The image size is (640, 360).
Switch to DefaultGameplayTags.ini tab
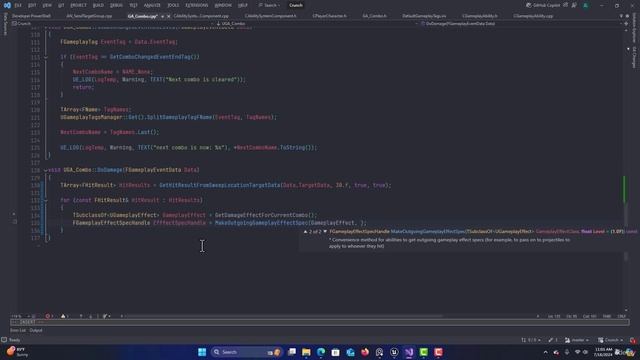pyautogui.click(x=424, y=16)
